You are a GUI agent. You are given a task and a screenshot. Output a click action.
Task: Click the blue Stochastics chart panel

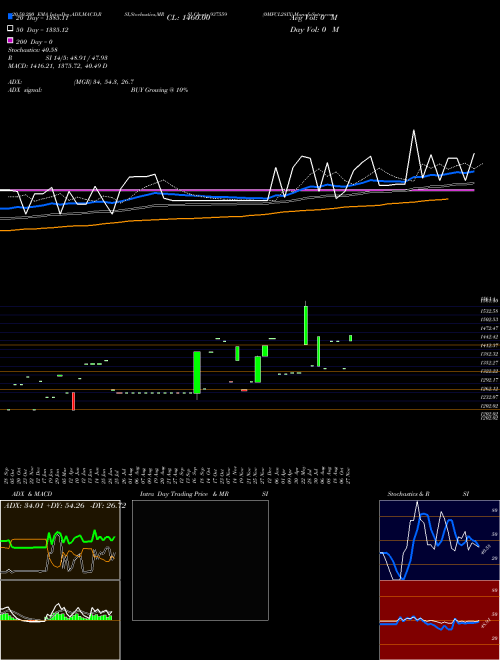(x=439, y=540)
